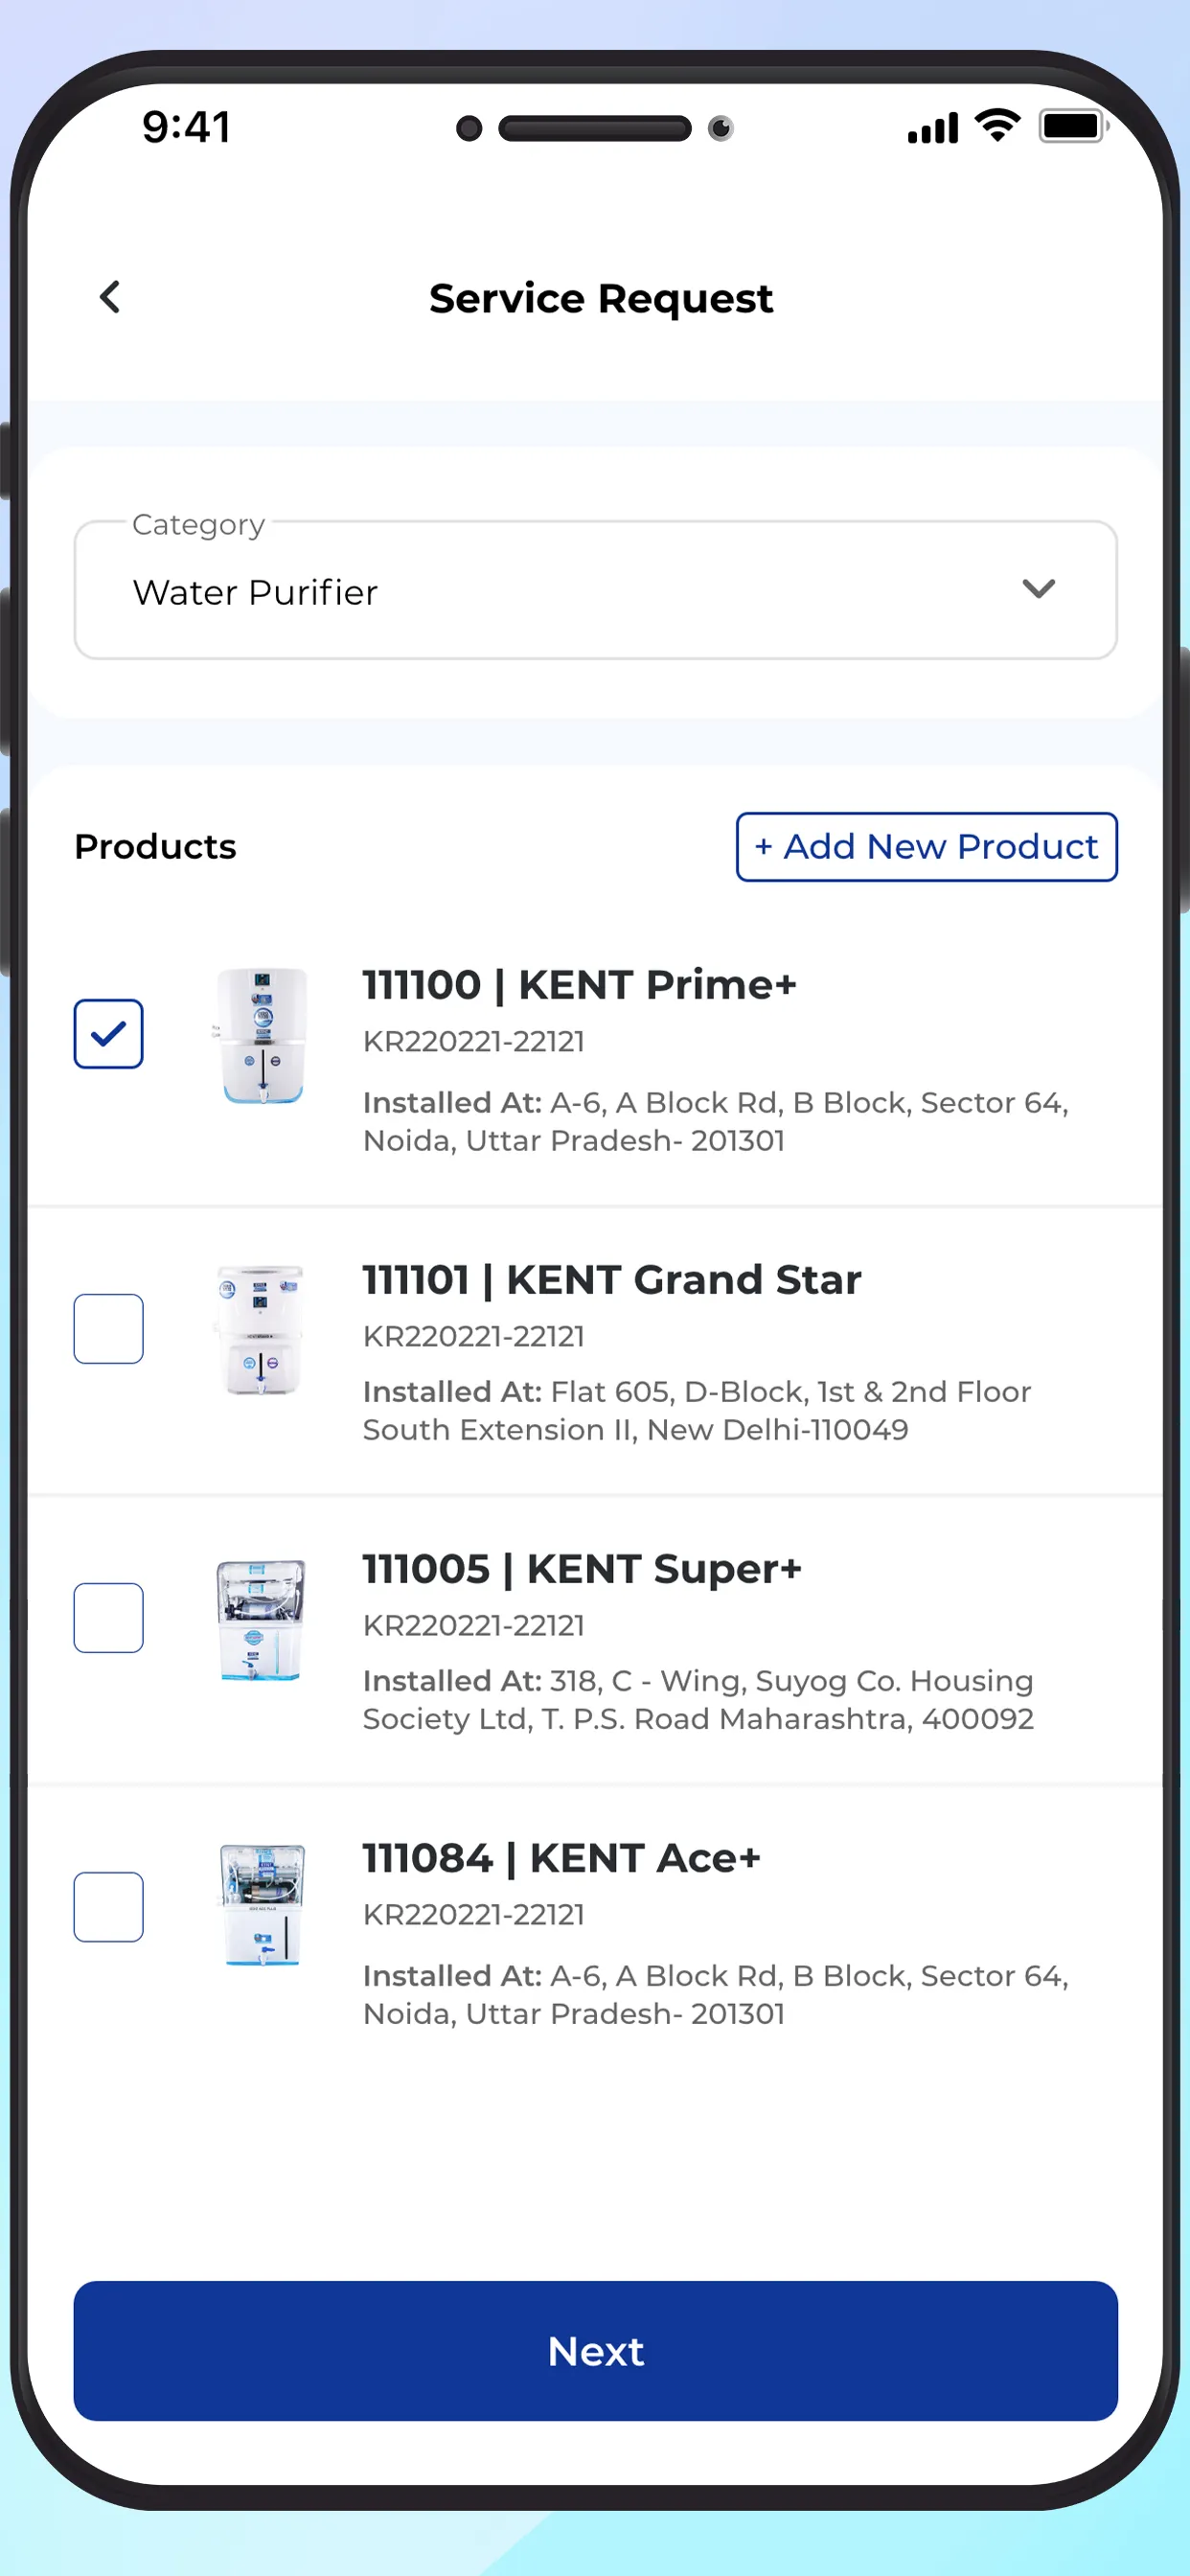Tap the KENT Grand Star product image
Screen dimensions: 1190x2576
coord(260,1330)
